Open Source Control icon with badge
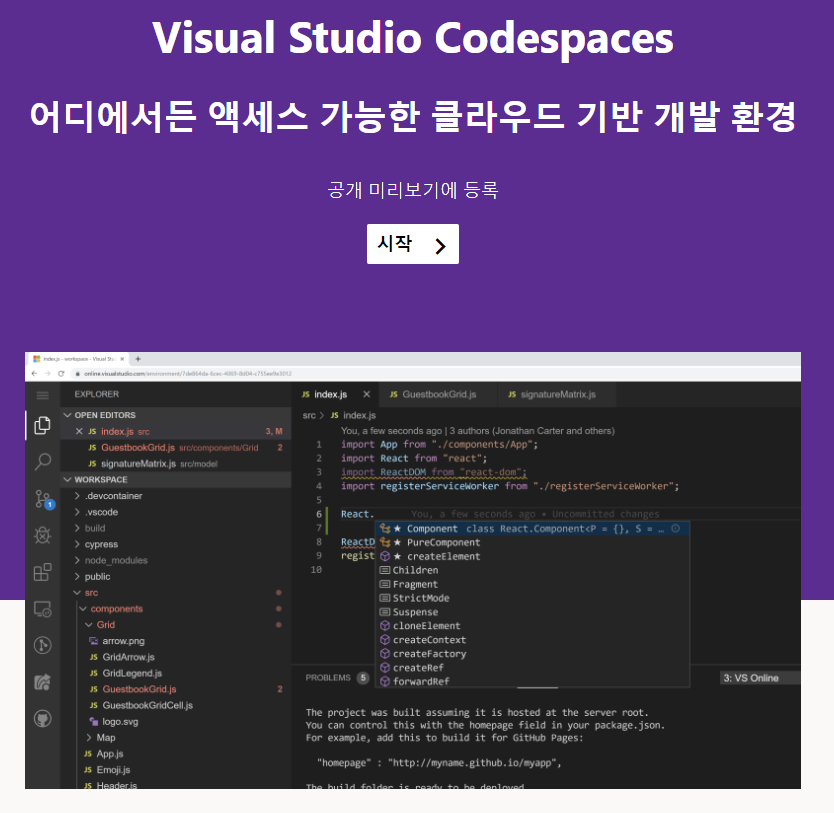Image resolution: width=834 pixels, height=813 pixels. [x=44, y=499]
